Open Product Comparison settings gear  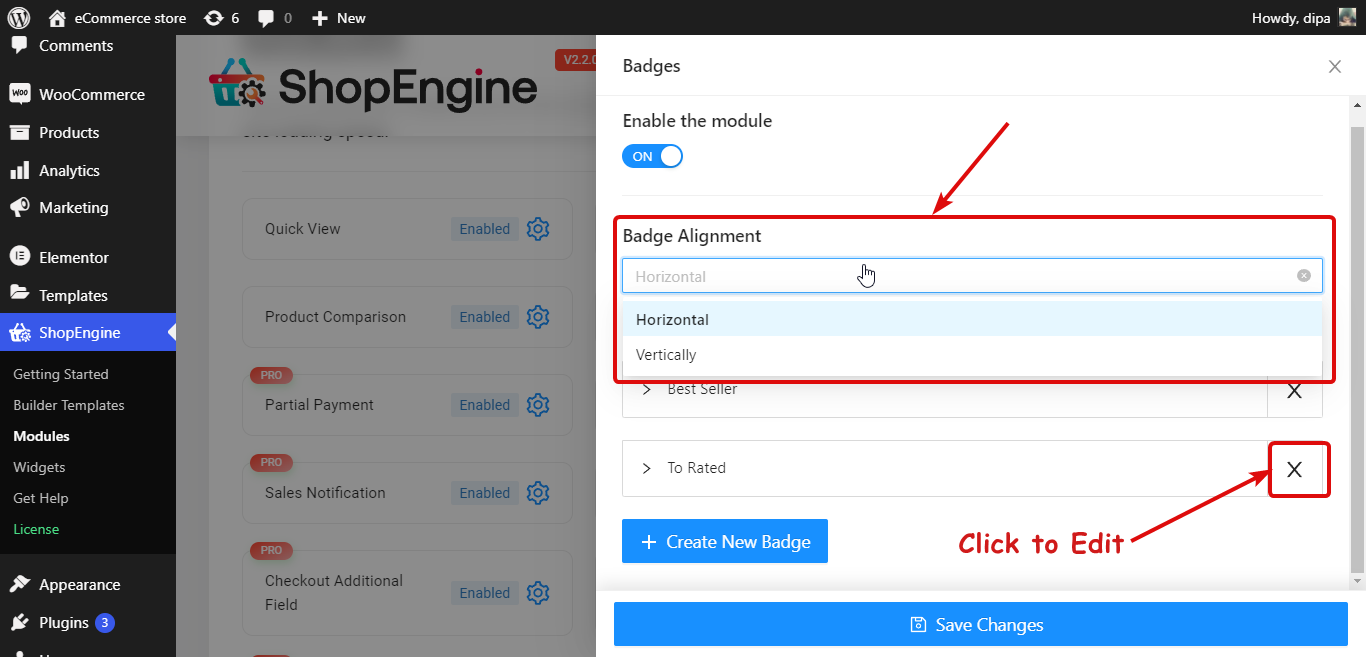[x=538, y=317]
